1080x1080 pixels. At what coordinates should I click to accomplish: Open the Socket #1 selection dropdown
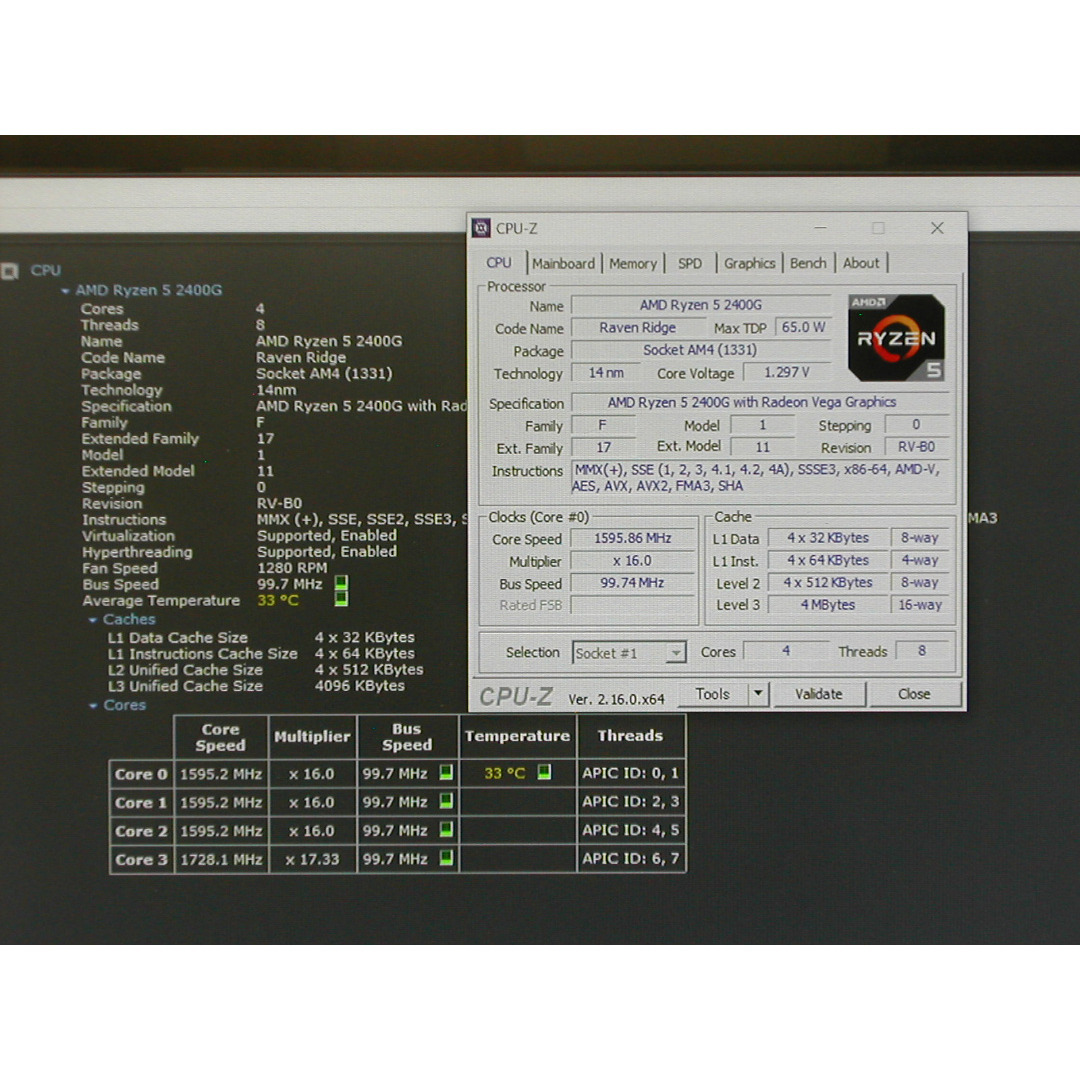point(676,652)
